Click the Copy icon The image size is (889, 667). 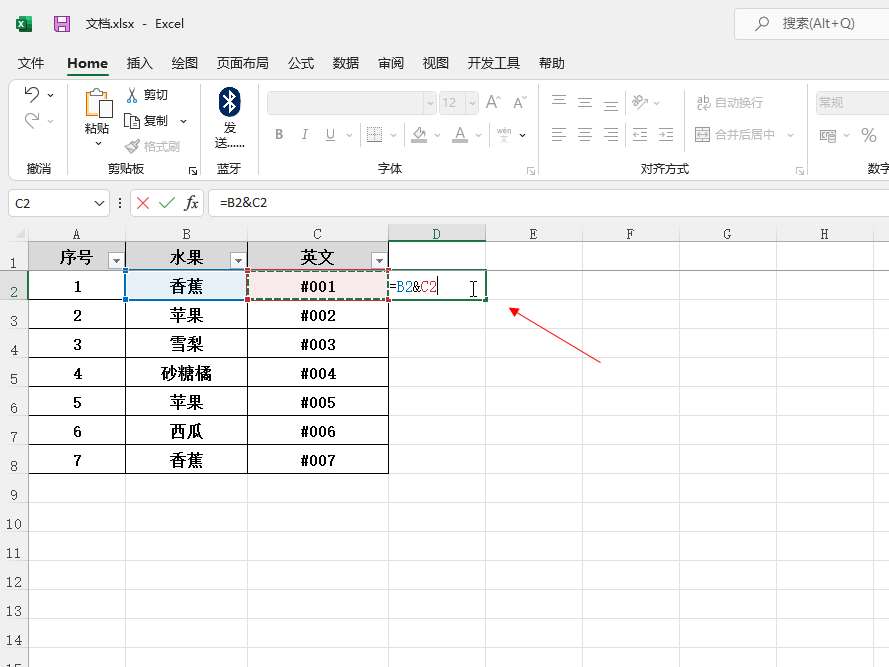click(132, 121)
